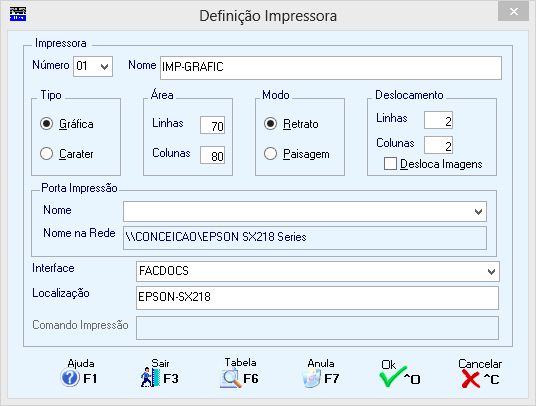The image size is (536, 406).
Task: Close the Definição Impressora window
Action: [x=513, y=12]
